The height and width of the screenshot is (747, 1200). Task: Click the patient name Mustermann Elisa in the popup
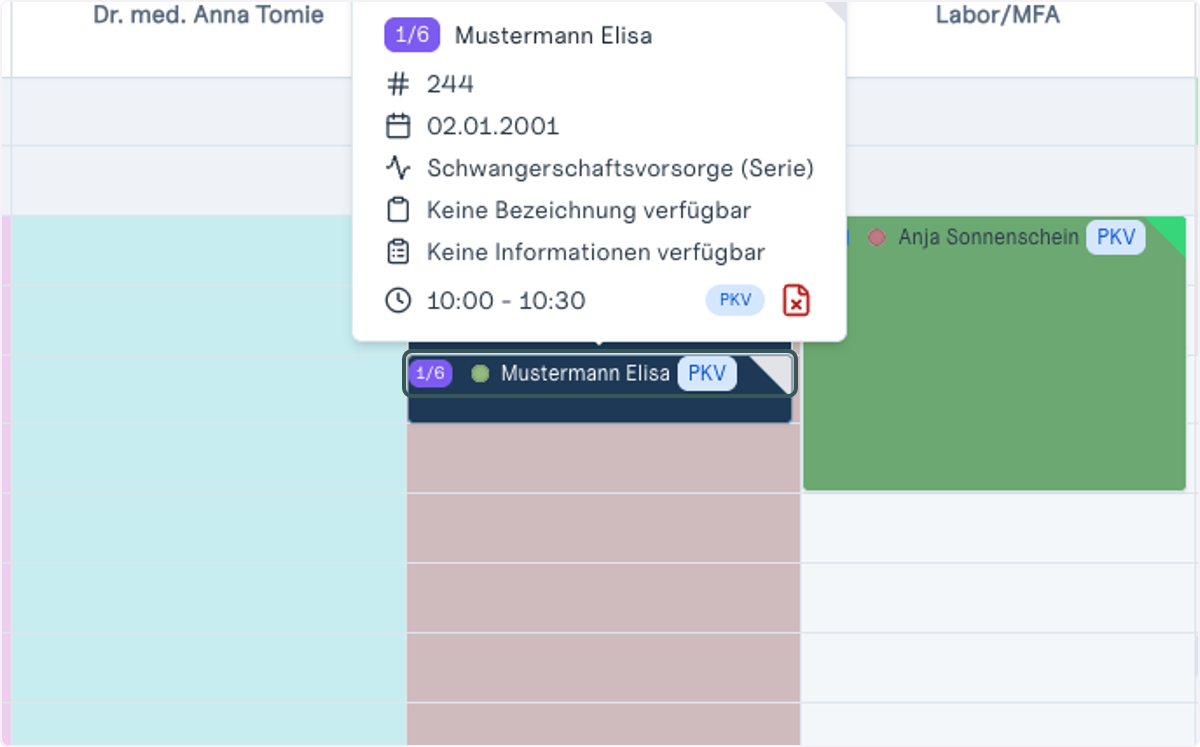tap(553, 35)
